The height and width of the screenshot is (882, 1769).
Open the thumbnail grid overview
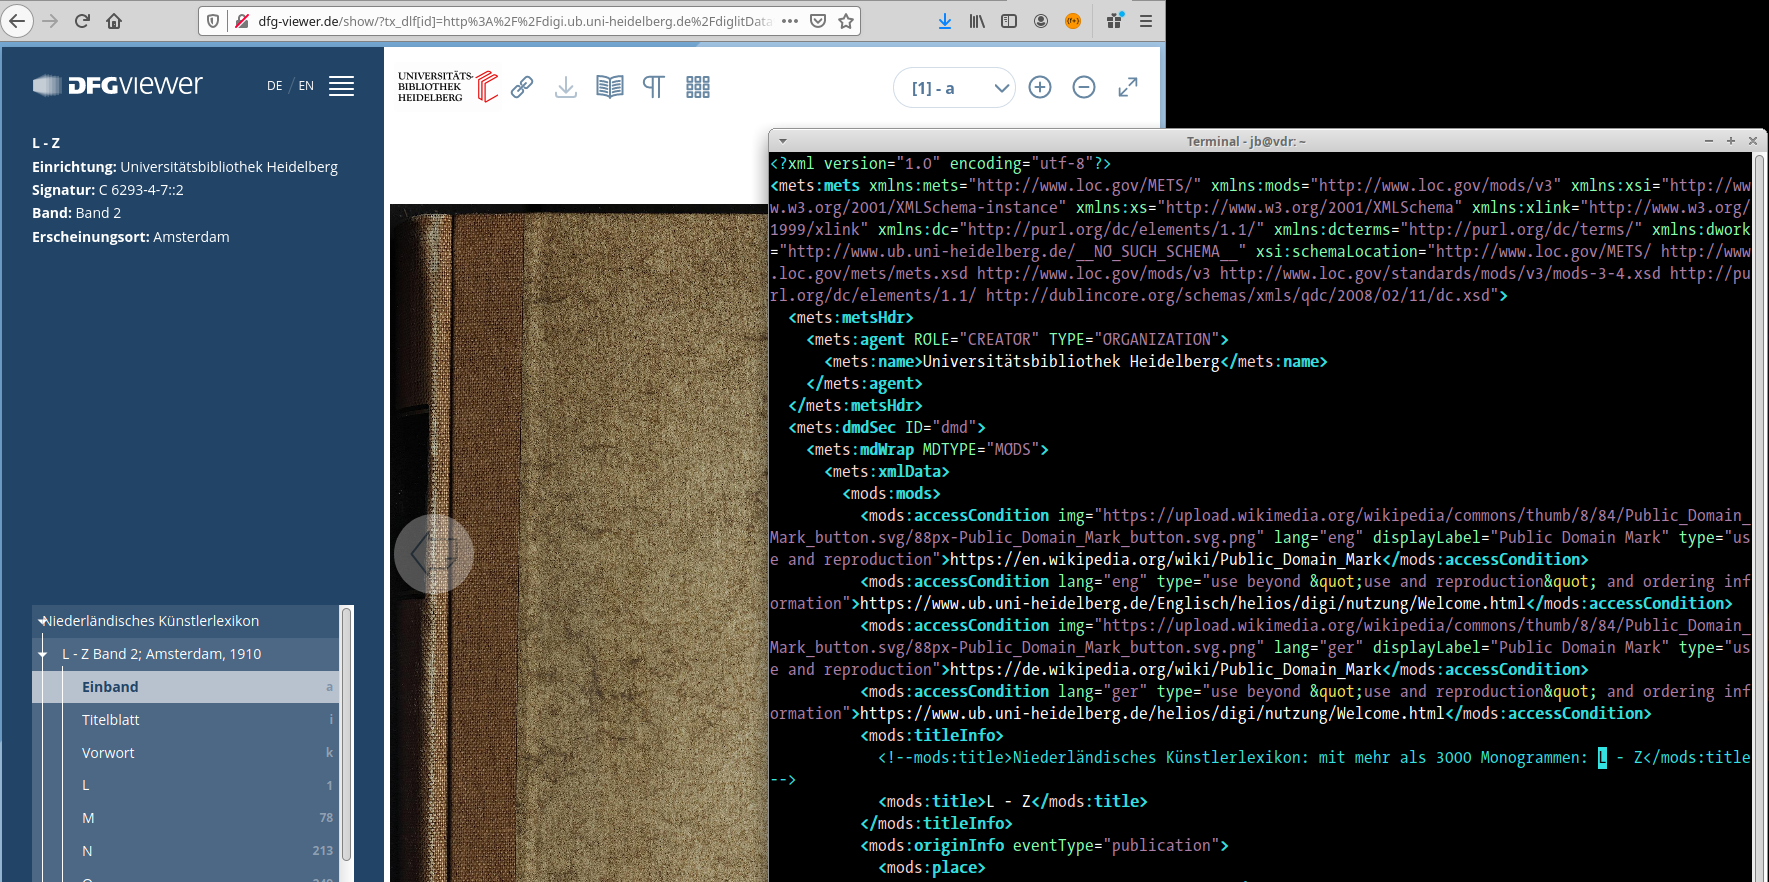pyautogui.click(x=698, y=87)
